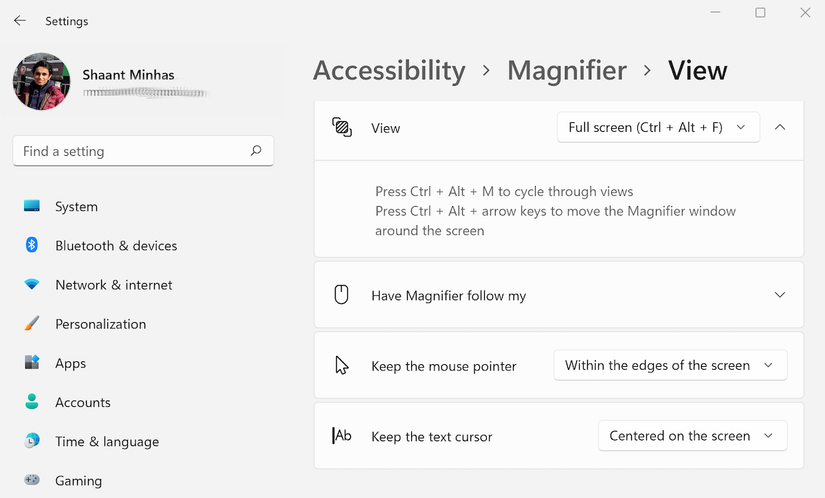Maximize the Settings window
The image size is (825, 498).
coord(760,12)
